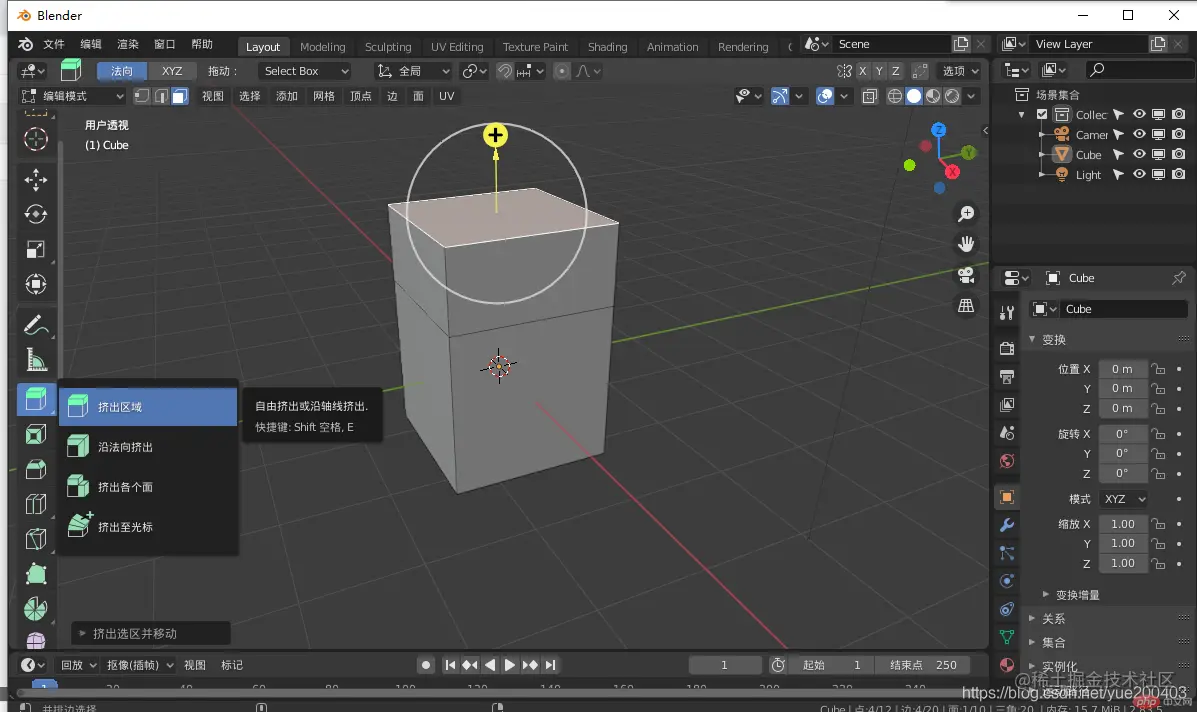Select the Poly Build tool
The height and width of the screenshot is (712, 1197).
coord(36,573)
